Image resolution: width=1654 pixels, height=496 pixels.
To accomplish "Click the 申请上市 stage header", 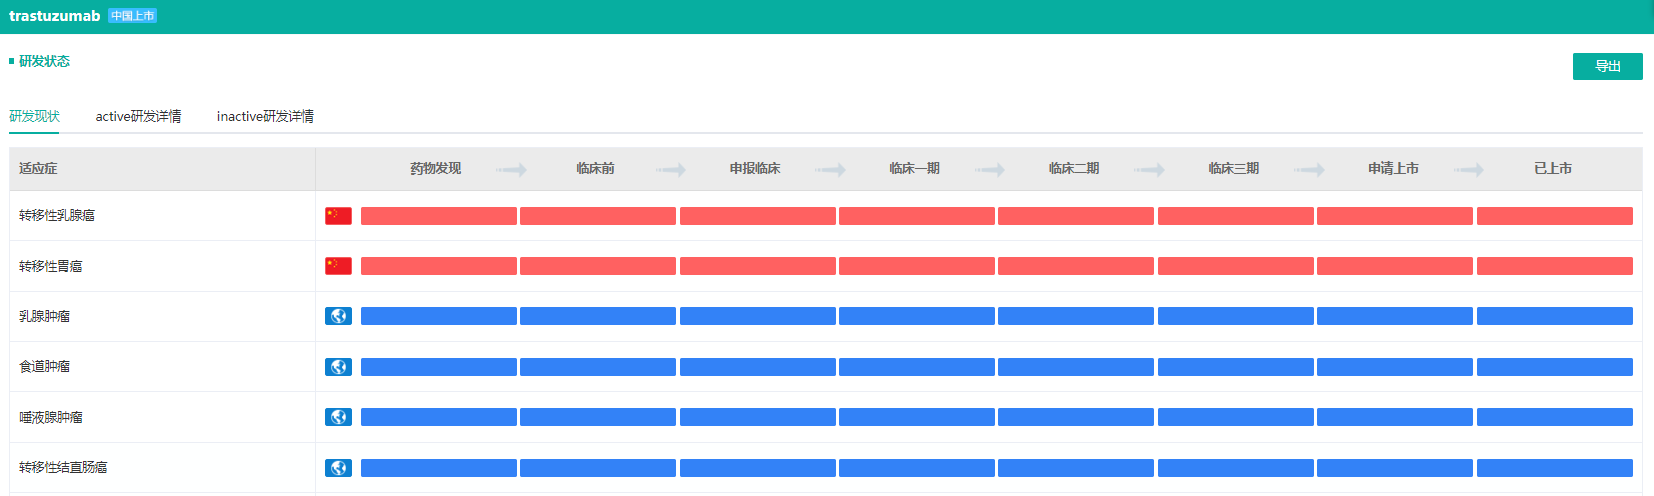I will [x=1393, y=169].
